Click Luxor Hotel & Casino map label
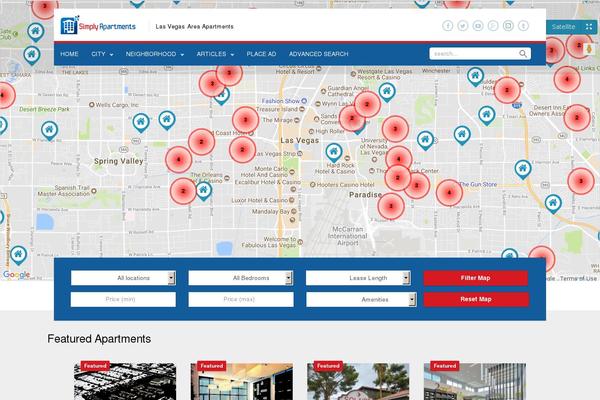 pyautogui.click(x=259, y=200)
